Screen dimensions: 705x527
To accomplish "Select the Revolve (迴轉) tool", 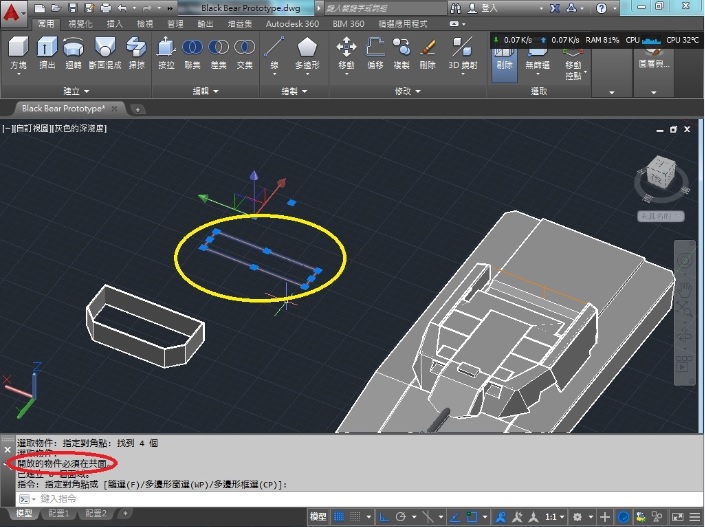I will [73, 54].
